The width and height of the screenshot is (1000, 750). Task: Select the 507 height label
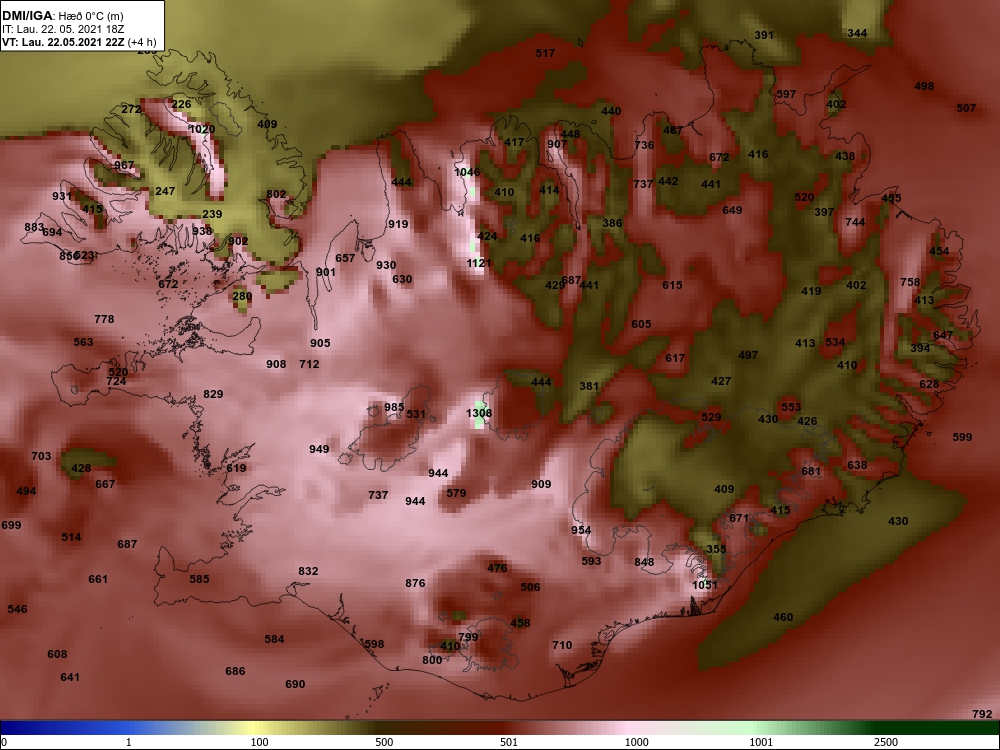966,108
